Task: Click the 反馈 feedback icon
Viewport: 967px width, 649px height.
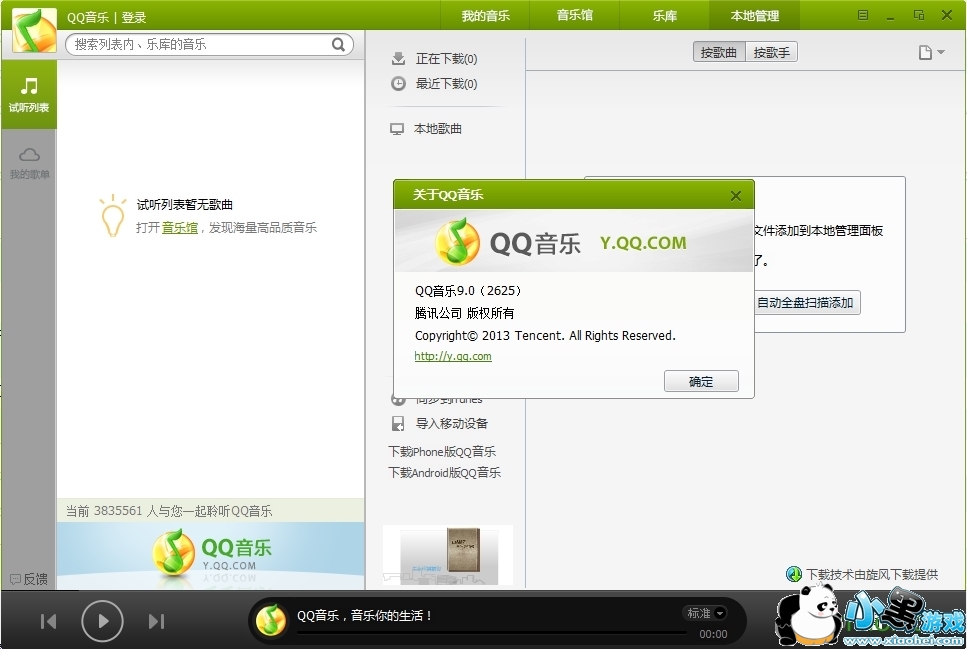Action: point(15,579)
